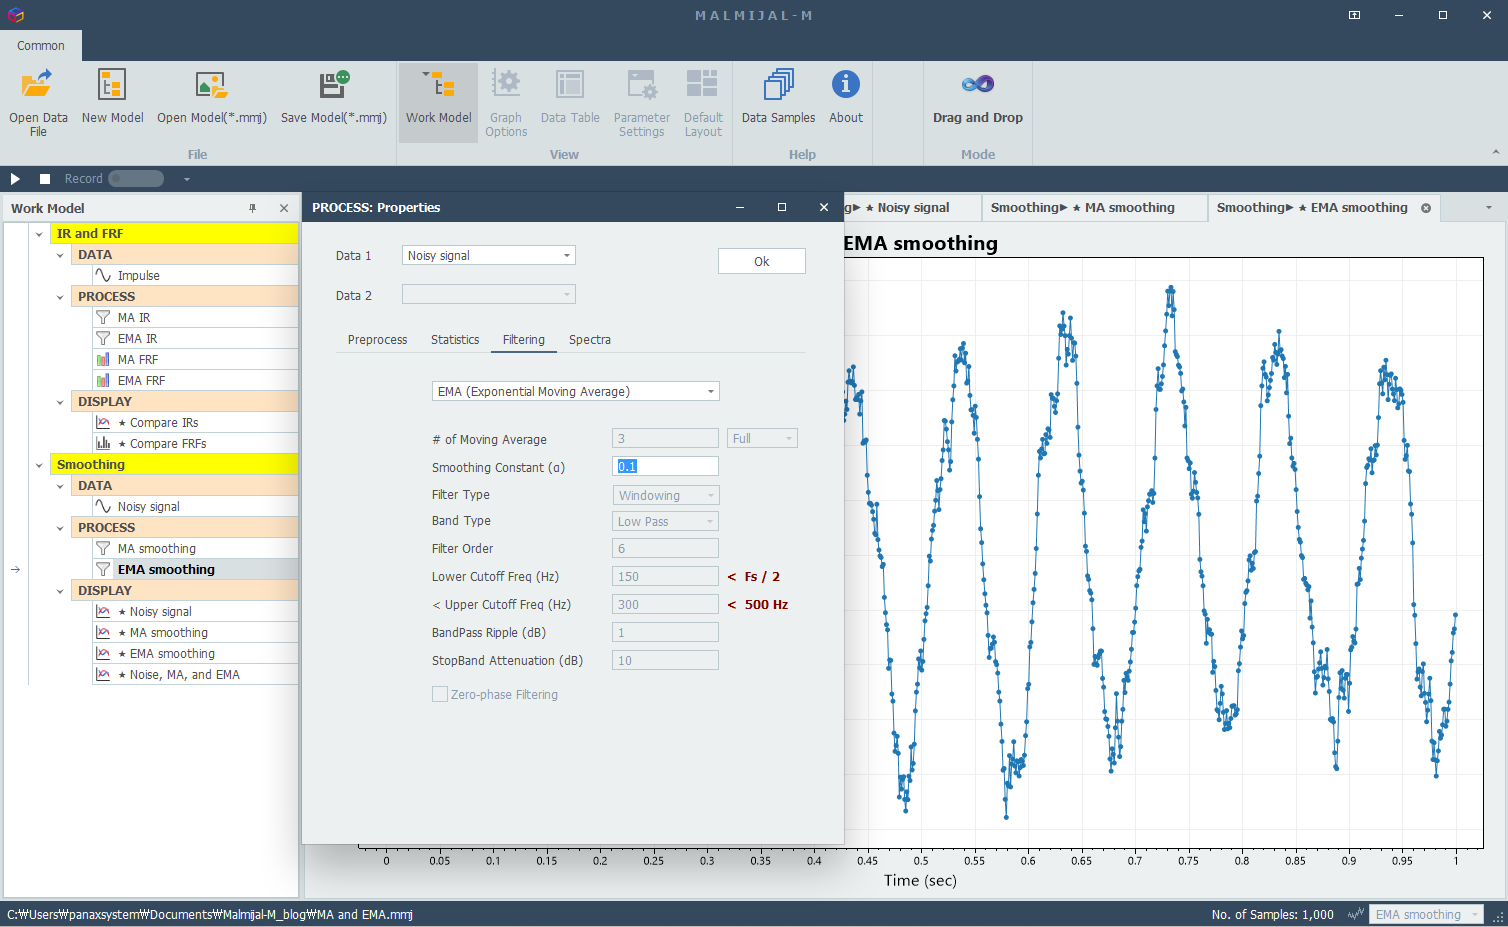Image resolution: width=1508 pixels, height=927 pixels.
Task: Restore the Default Layout
Action: click(703, 102)
